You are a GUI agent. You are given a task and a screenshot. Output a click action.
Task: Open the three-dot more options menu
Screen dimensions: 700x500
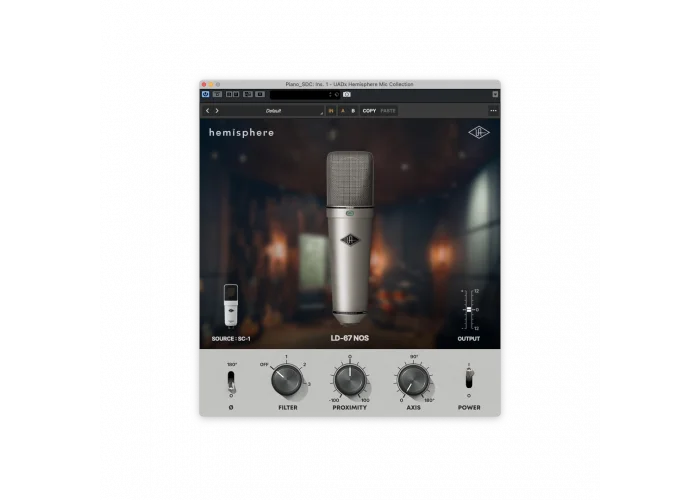pos(493,111)
